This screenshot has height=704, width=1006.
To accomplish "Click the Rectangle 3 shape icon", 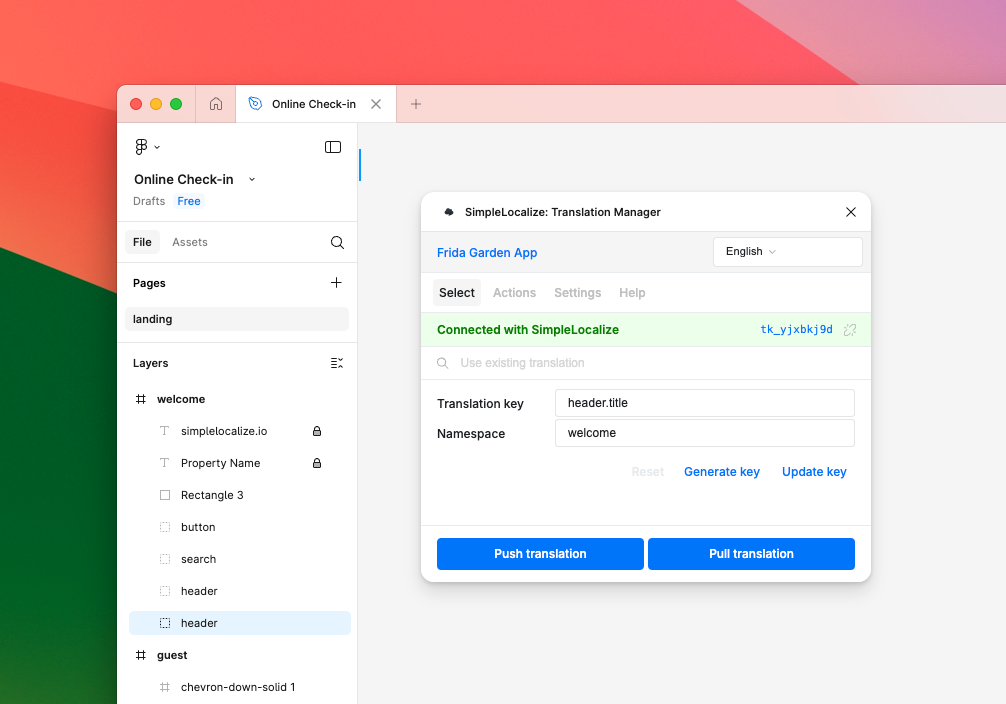I will pyautogui.click(x=165, y=495).
